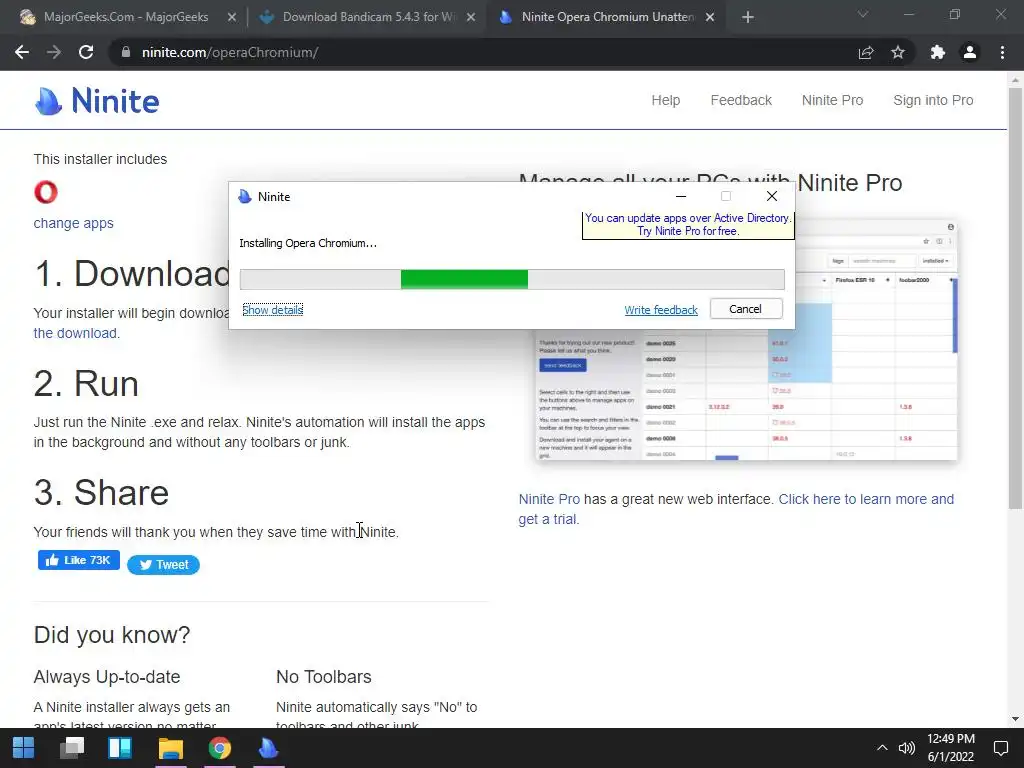Open the Help menu link

(665, 101)
